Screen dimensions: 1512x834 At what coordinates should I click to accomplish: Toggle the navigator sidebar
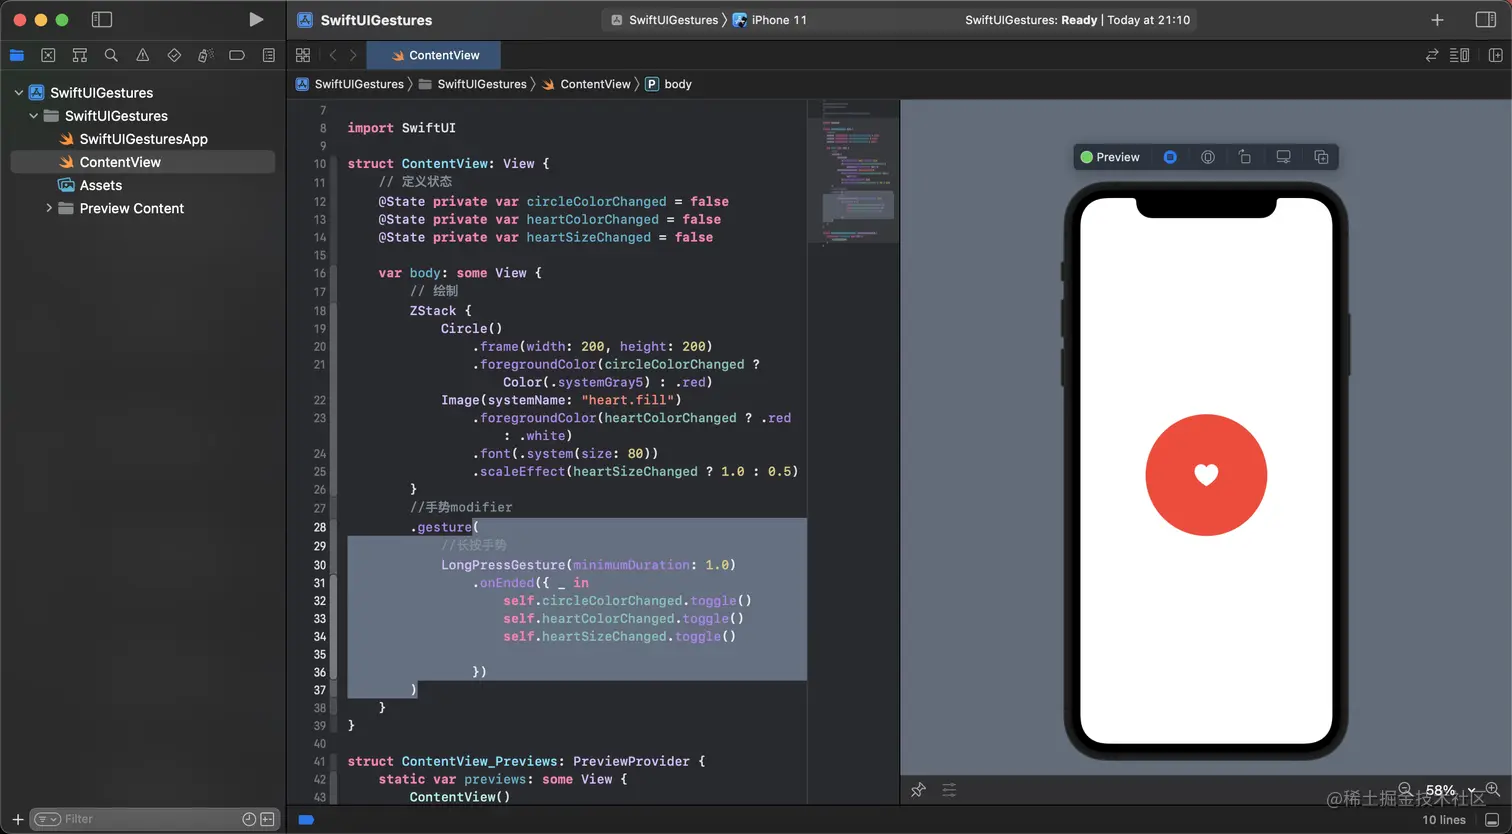[101, 19]
